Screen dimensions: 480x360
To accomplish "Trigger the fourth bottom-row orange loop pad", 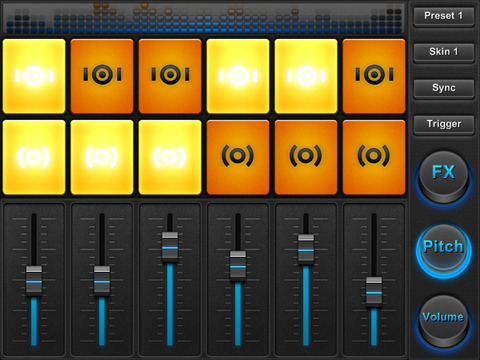I will click(238, 157).
